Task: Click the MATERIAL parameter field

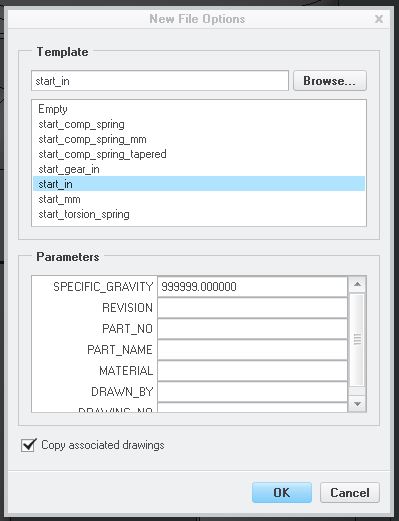Action: (252, 371)
